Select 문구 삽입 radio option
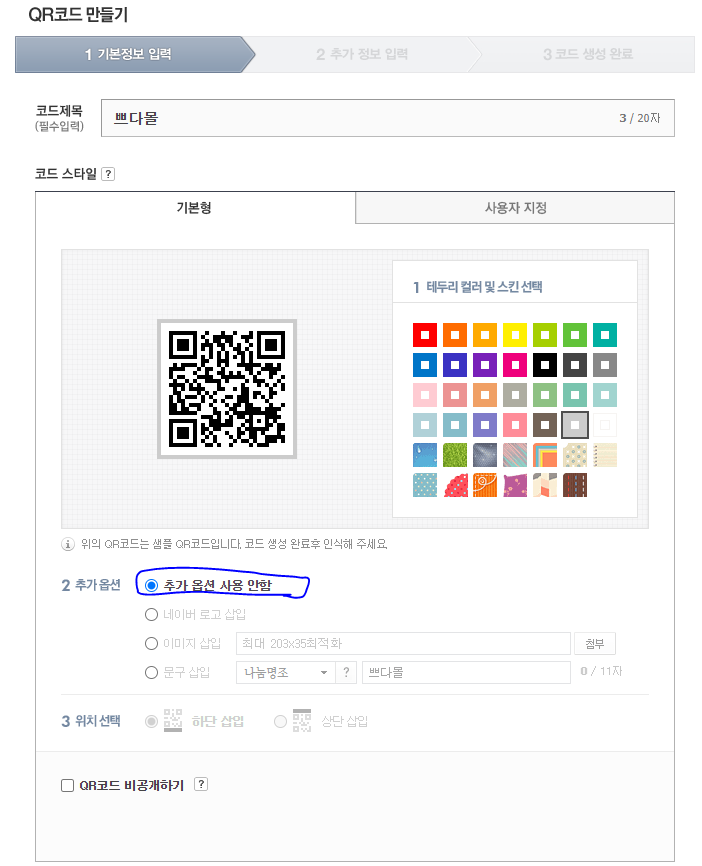 click(151, 672)
